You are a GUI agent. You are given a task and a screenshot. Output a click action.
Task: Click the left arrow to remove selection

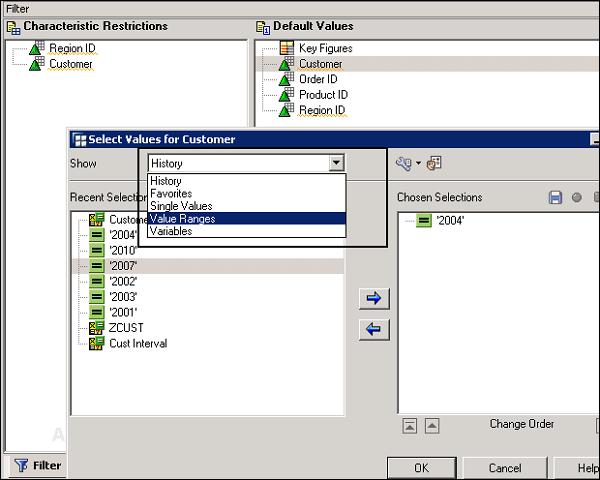tap(374, 329)
